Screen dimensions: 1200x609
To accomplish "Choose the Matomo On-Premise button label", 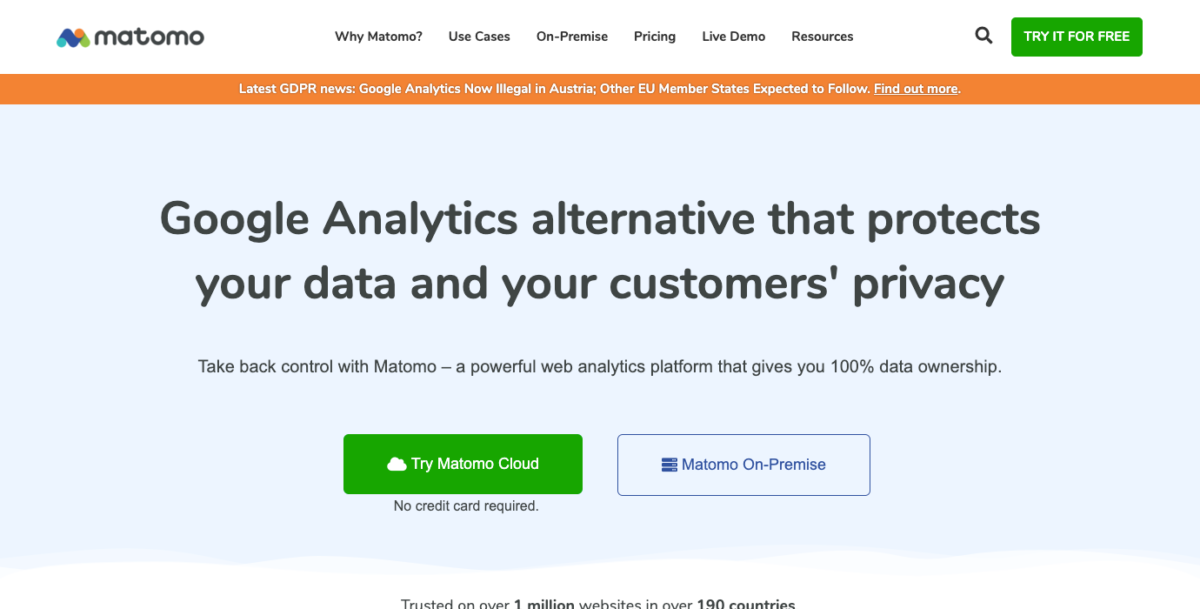I will tap(754, 465).
